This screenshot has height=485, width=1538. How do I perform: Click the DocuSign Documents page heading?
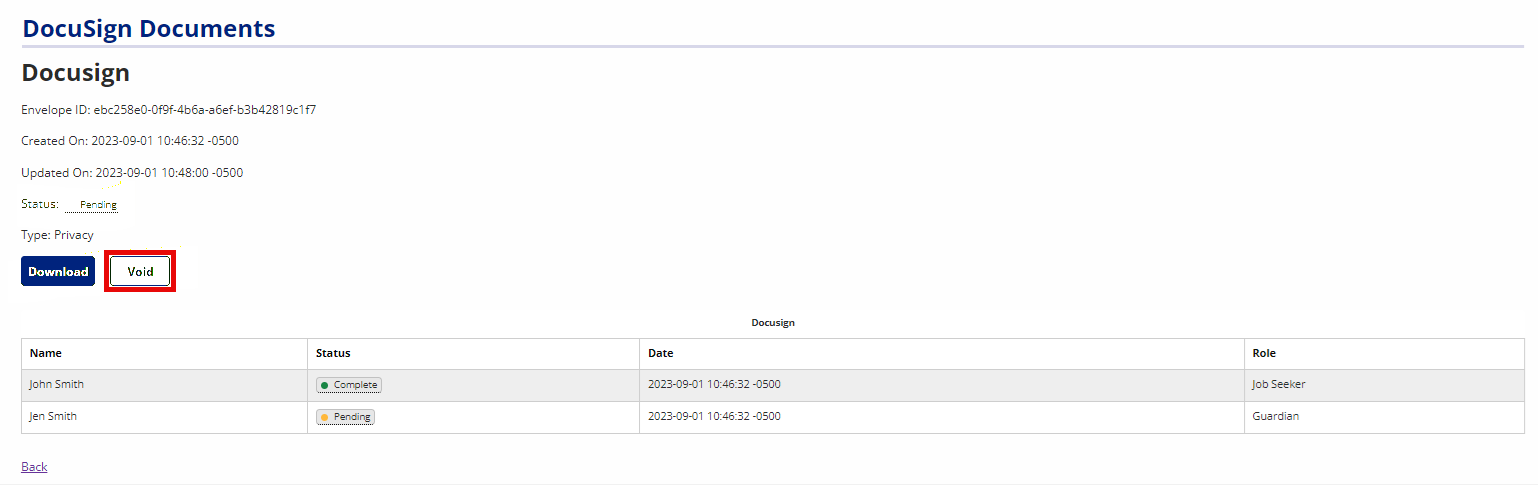(x=149, y=28)
